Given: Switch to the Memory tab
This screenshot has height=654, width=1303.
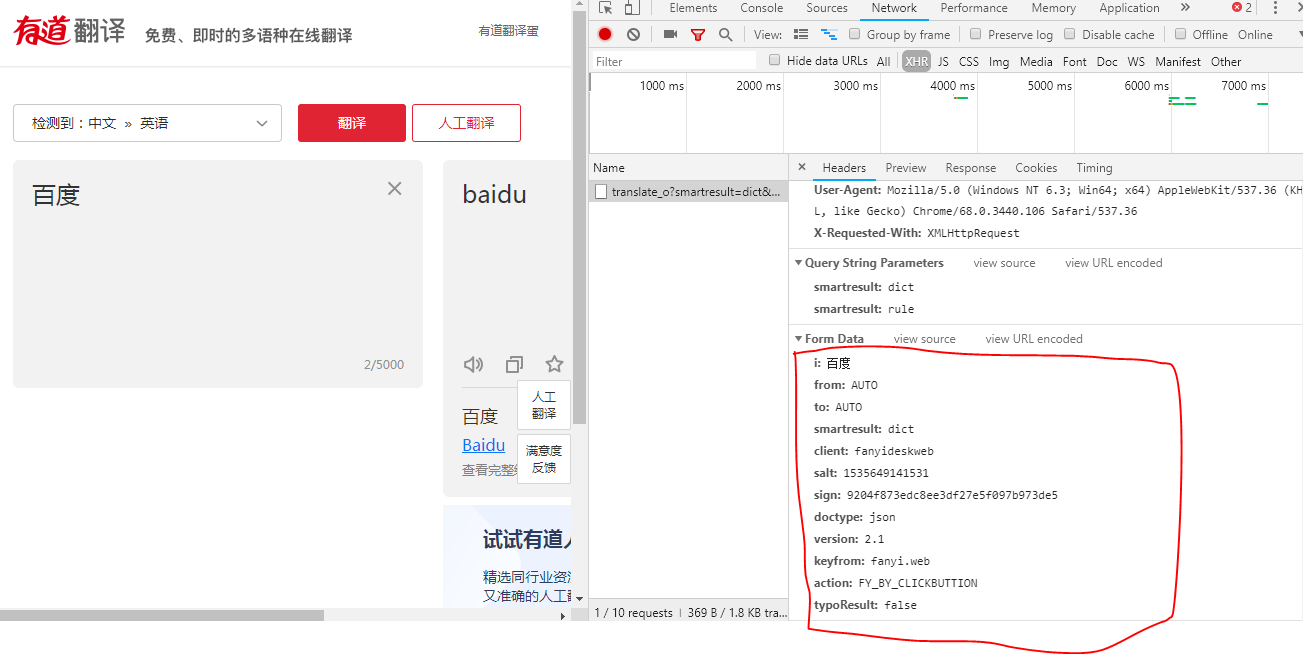Looking at the screenshot, I should pos(1054,8).
